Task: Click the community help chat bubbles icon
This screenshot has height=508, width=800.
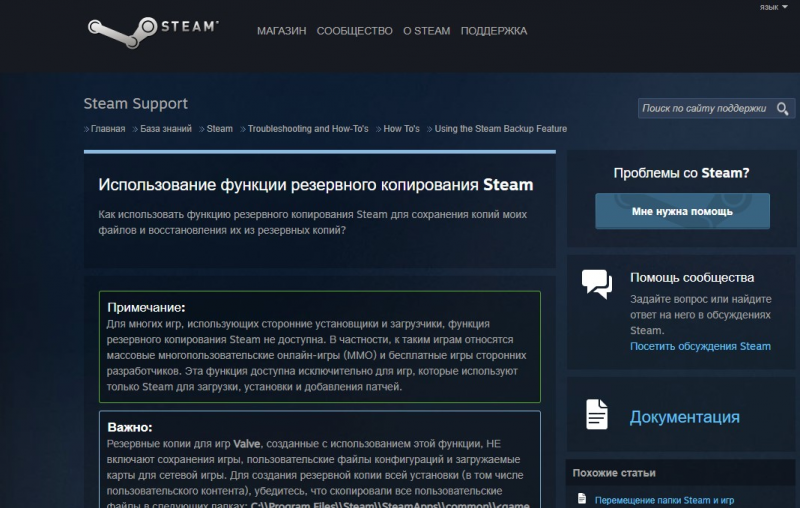Action: [x=597, y=284]
